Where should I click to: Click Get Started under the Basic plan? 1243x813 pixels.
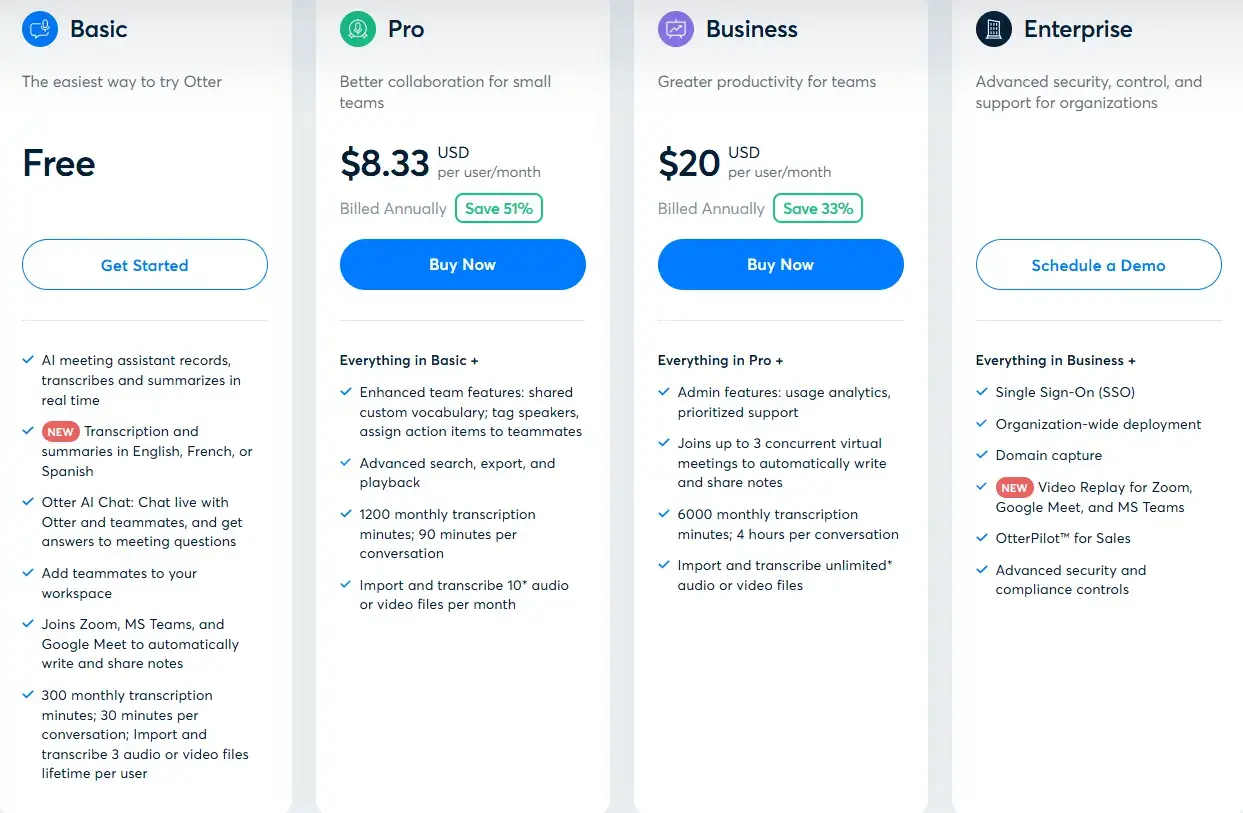(x=144, y=264)
